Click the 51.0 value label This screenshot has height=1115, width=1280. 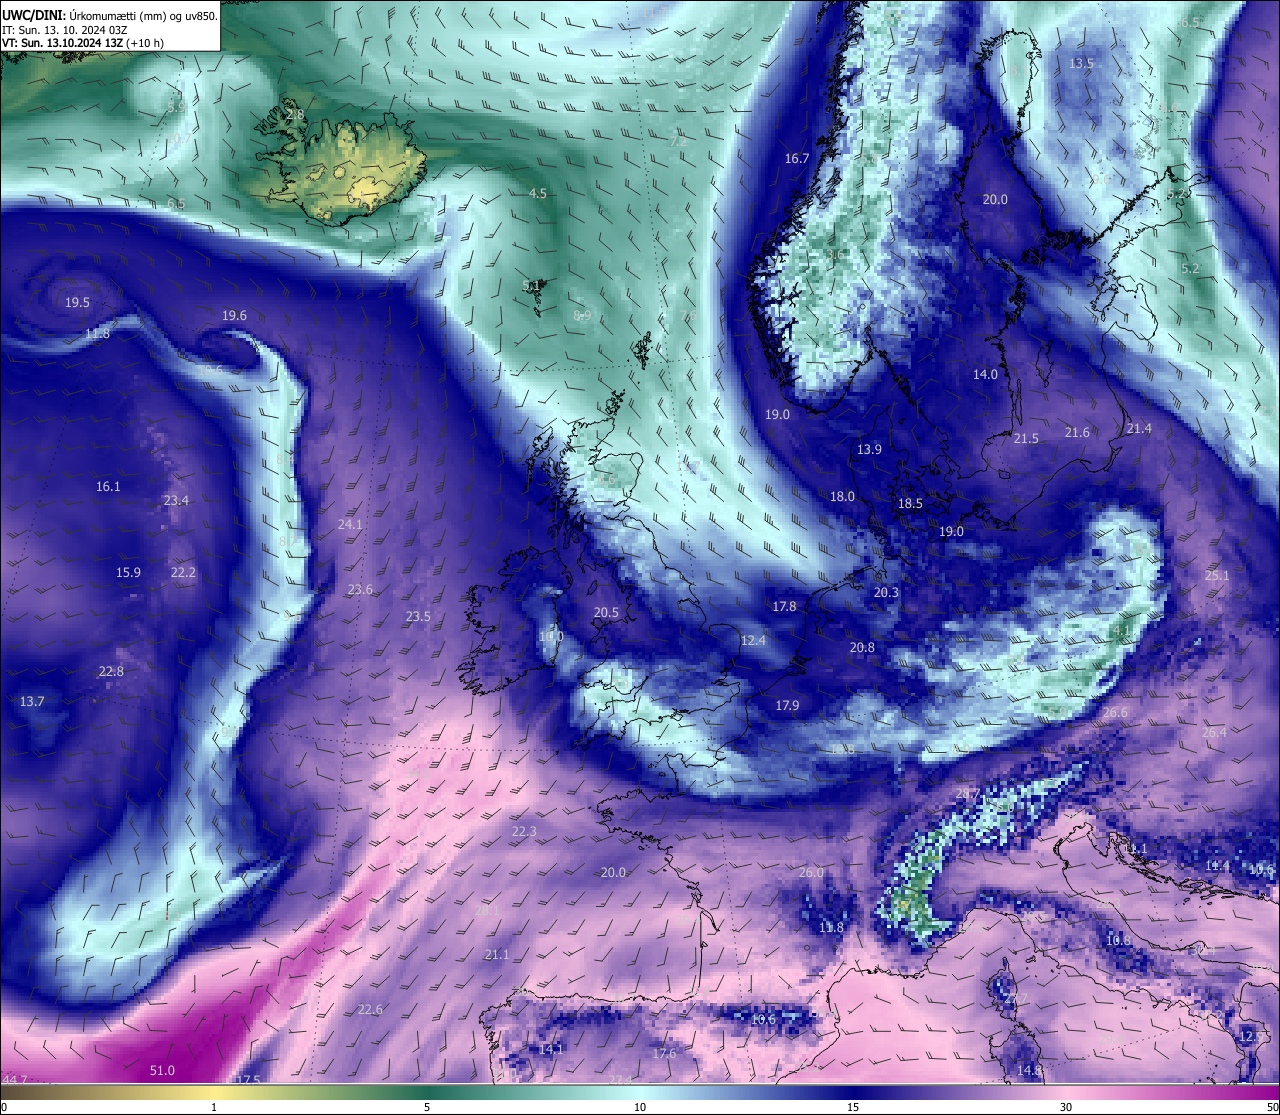[x=162, y=1071]
